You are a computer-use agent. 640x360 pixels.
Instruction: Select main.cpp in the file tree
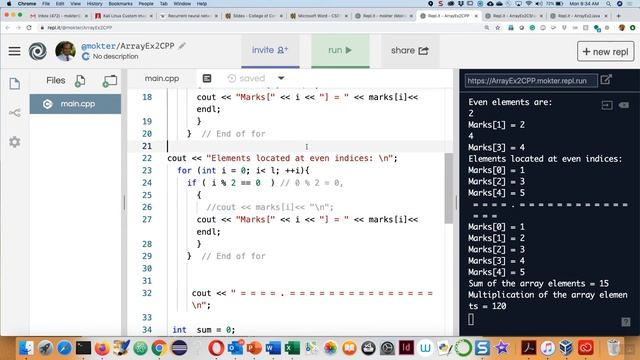[75, 104]
